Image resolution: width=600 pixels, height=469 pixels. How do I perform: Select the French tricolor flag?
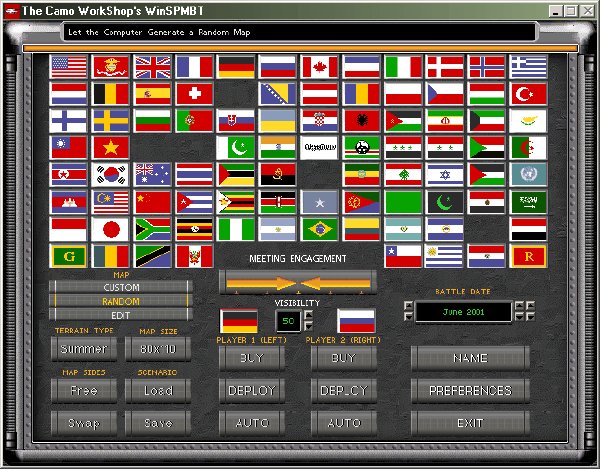point(194,67)
